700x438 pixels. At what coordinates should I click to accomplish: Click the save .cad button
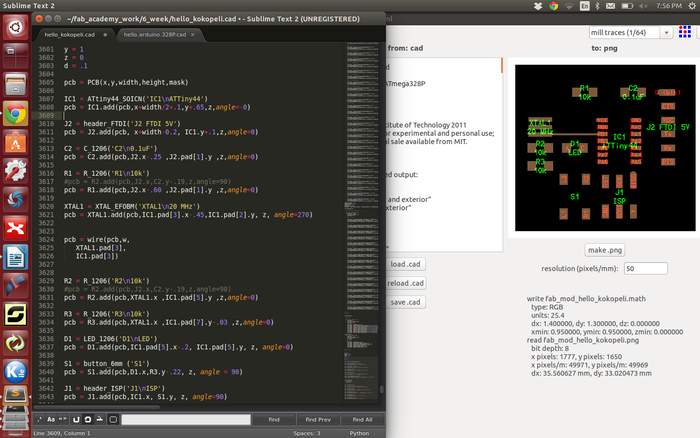tap(405, 302)
